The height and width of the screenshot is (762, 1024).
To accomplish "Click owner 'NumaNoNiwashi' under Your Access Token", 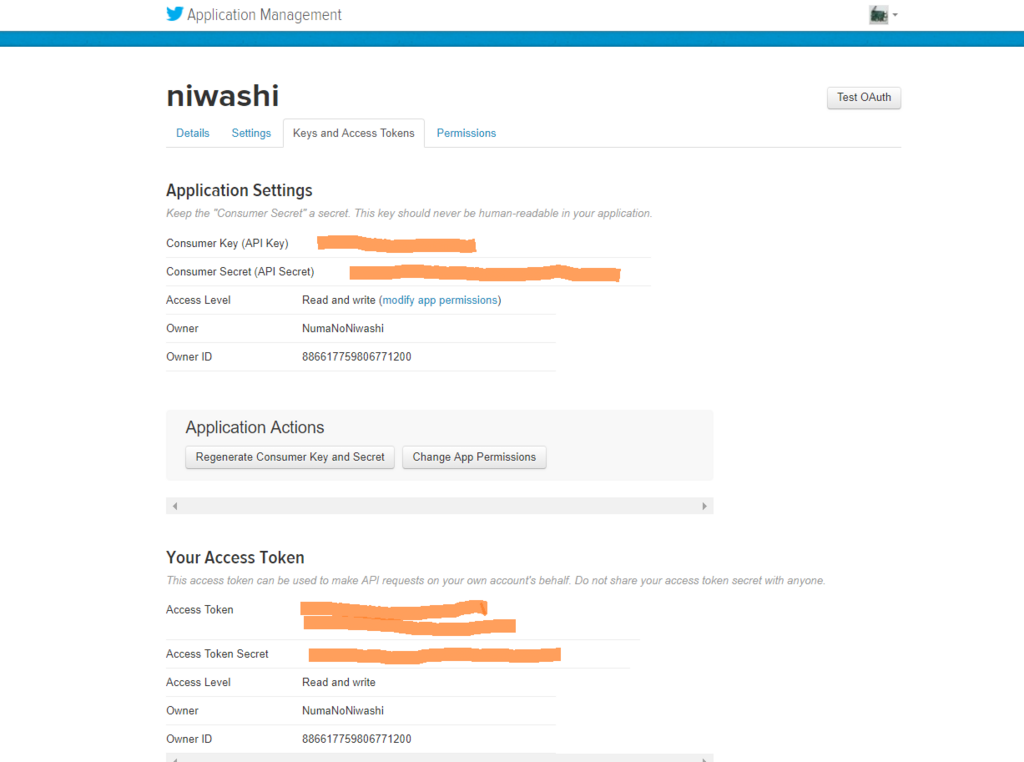I will coord(343,710).
